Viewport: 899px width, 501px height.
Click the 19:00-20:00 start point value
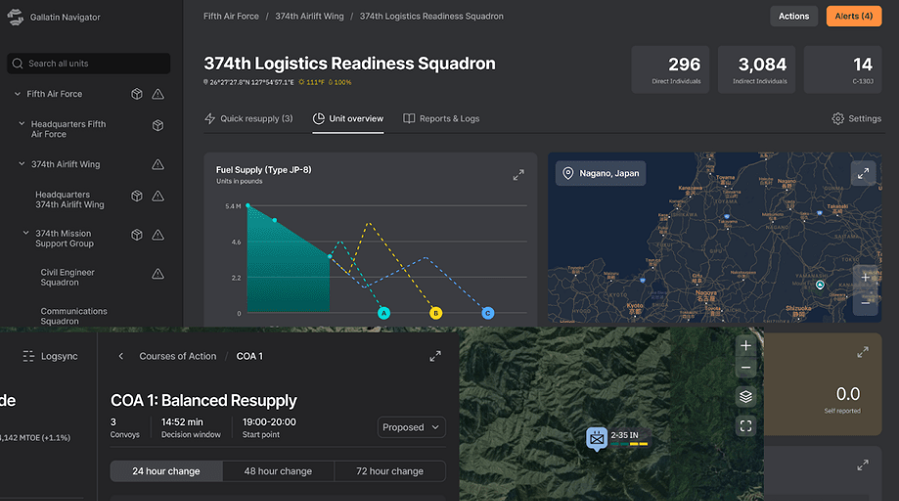coord(269,422)
